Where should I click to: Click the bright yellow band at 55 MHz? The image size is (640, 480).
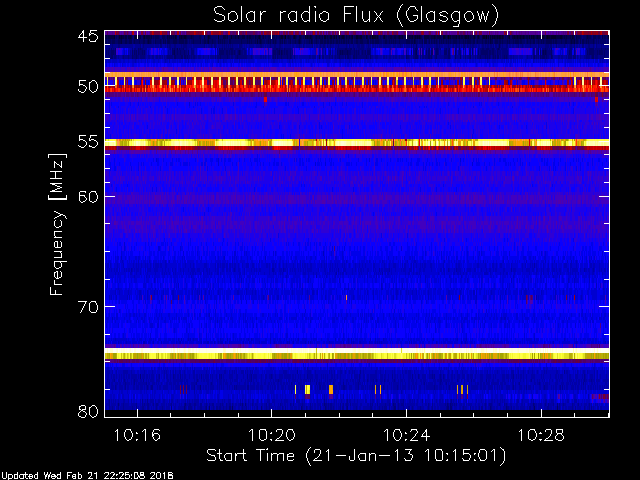coord(357,143)
